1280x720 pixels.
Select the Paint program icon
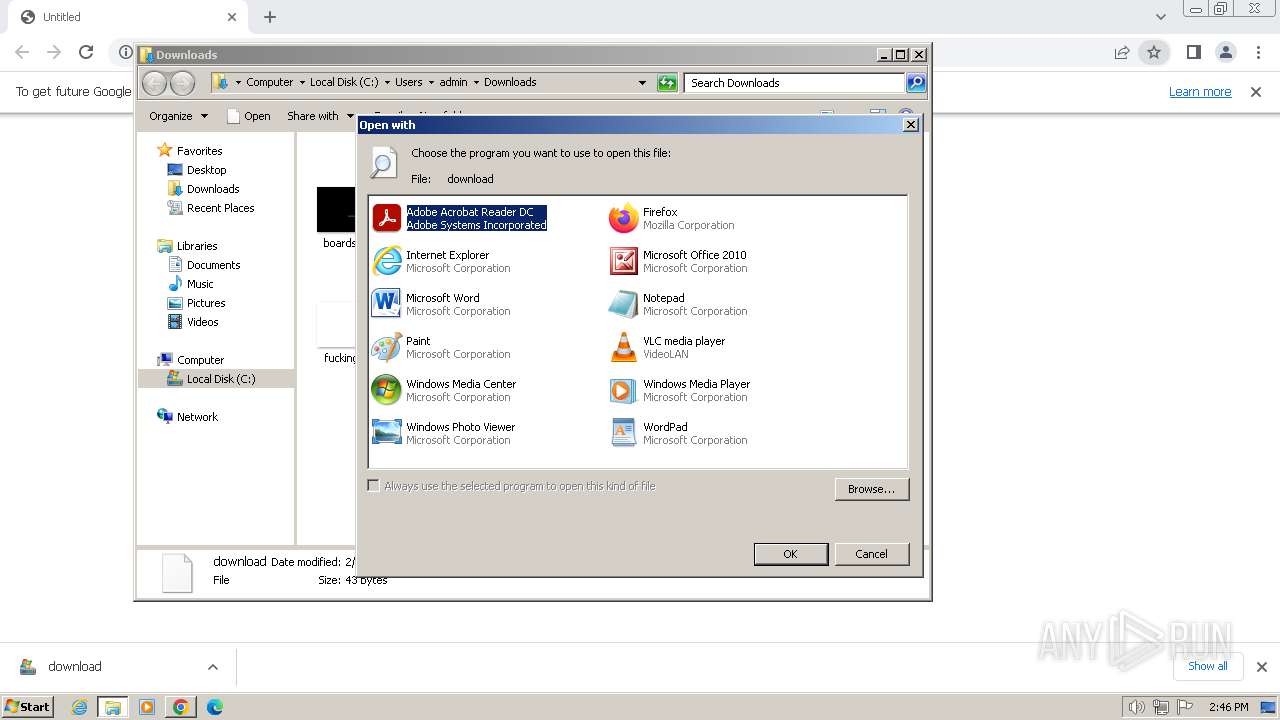click(387, 346)
